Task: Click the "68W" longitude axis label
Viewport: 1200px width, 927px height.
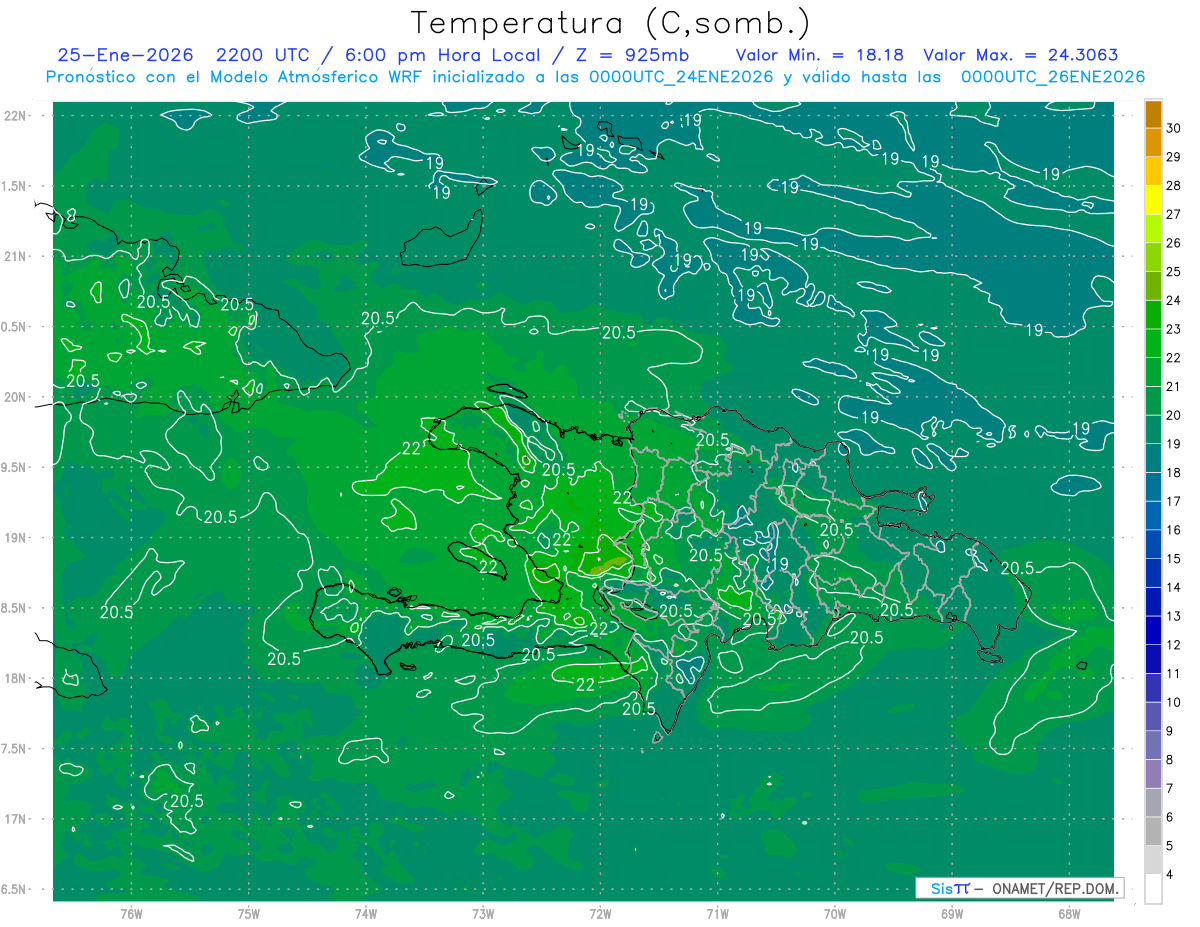Action: [x=1069, y=914]
